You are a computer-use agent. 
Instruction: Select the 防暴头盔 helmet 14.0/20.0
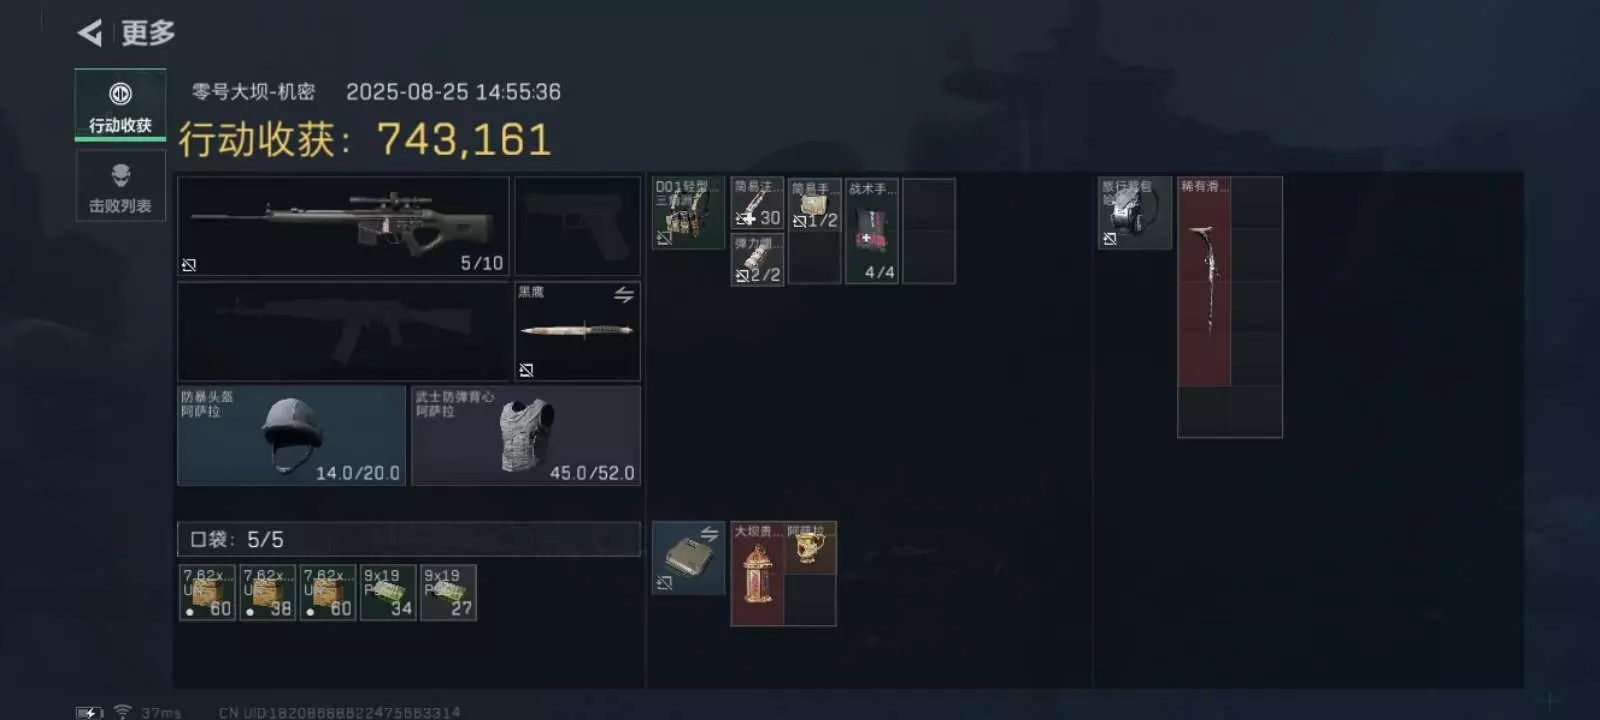click(x=291, y=436)
